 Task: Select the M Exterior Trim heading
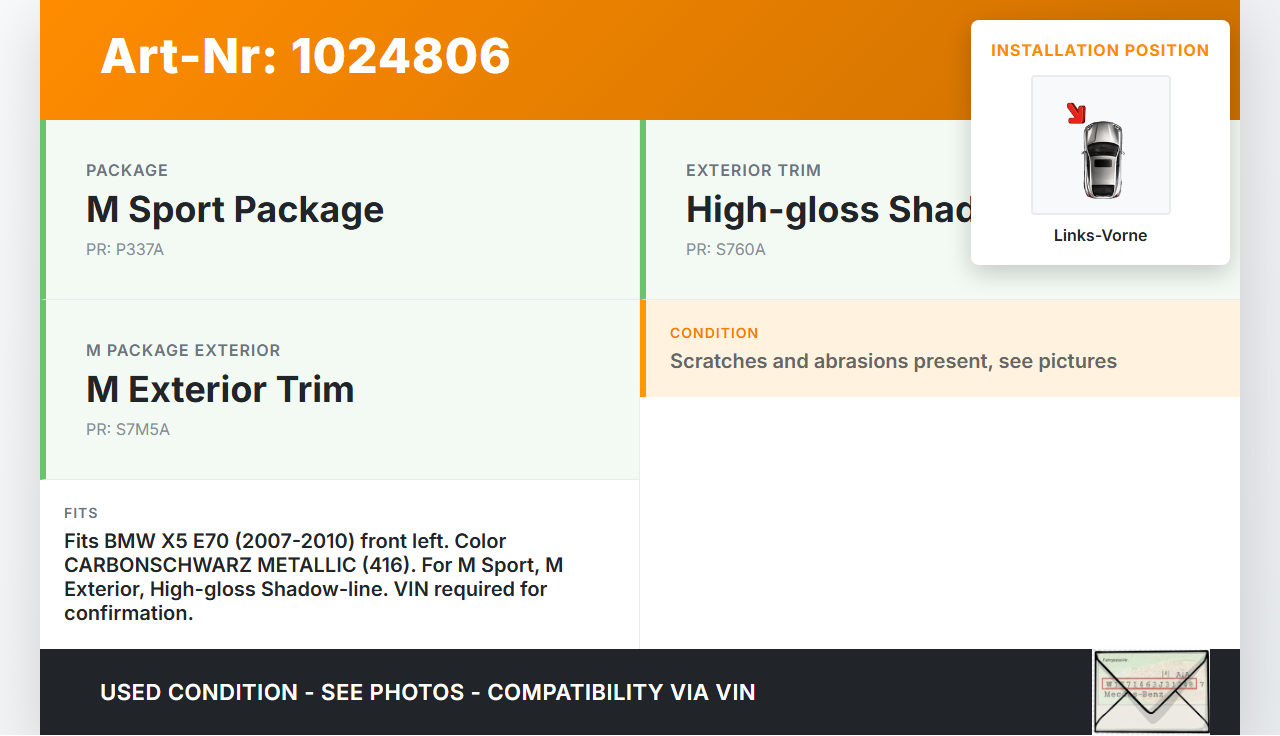pos(220,390)
